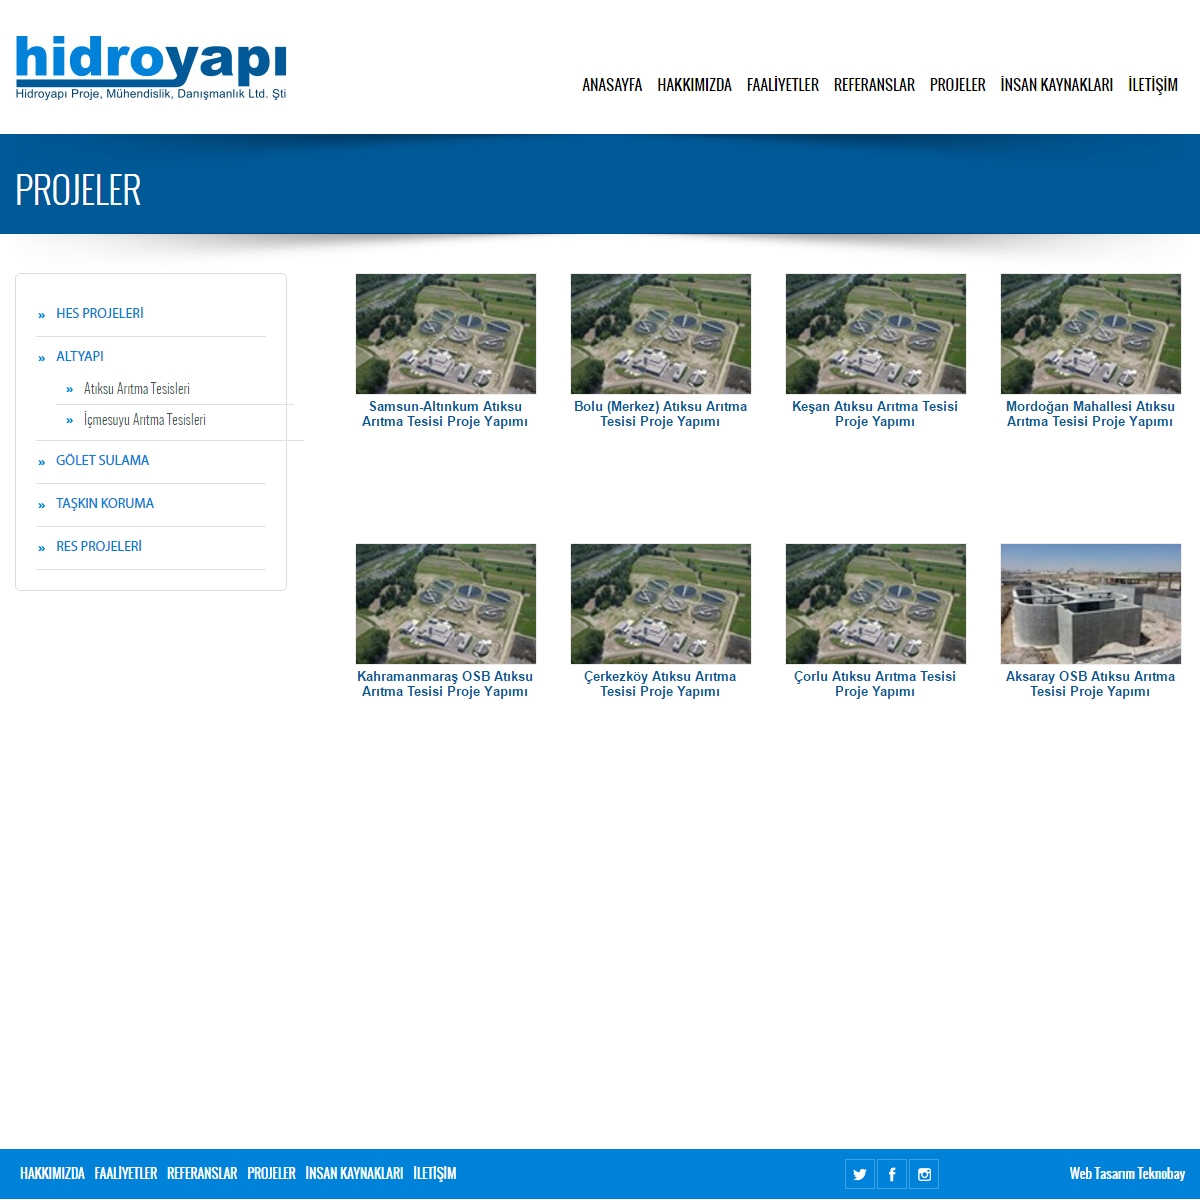Image resolution: width=1200 pixels, height=1200 pixels.
Task: Click the Twitter icon in footer
Action: pyautogui.click(x=859, y=1174)
